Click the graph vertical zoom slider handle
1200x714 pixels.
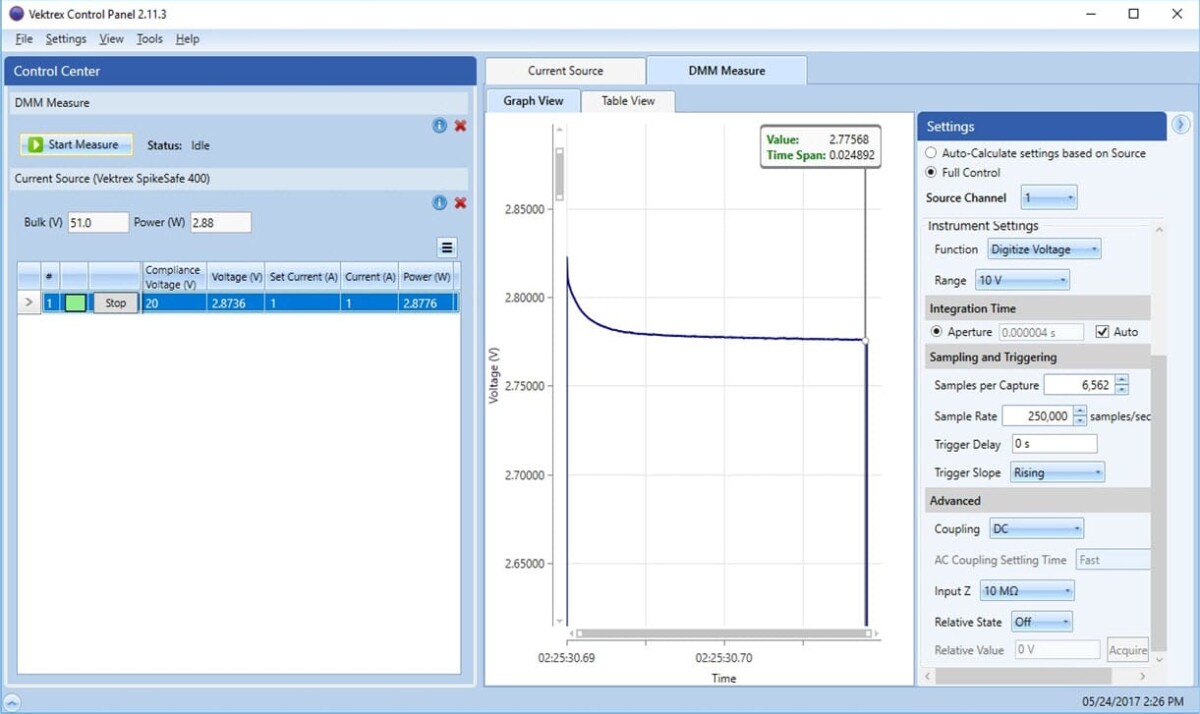(x=560, y=175)
